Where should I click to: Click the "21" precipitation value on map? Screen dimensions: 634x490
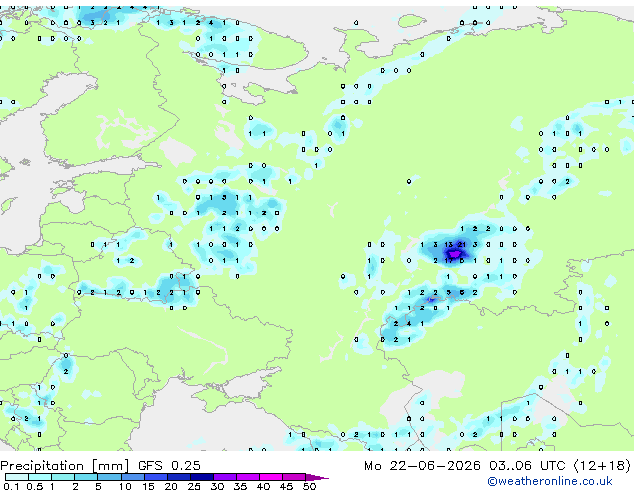click(461, 245)
